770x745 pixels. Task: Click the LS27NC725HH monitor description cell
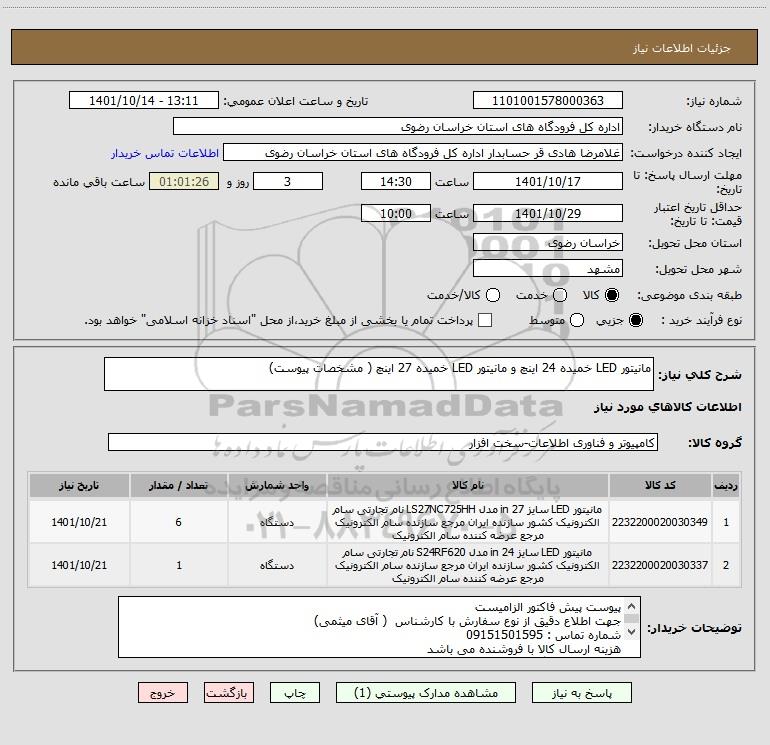[468, 522]
